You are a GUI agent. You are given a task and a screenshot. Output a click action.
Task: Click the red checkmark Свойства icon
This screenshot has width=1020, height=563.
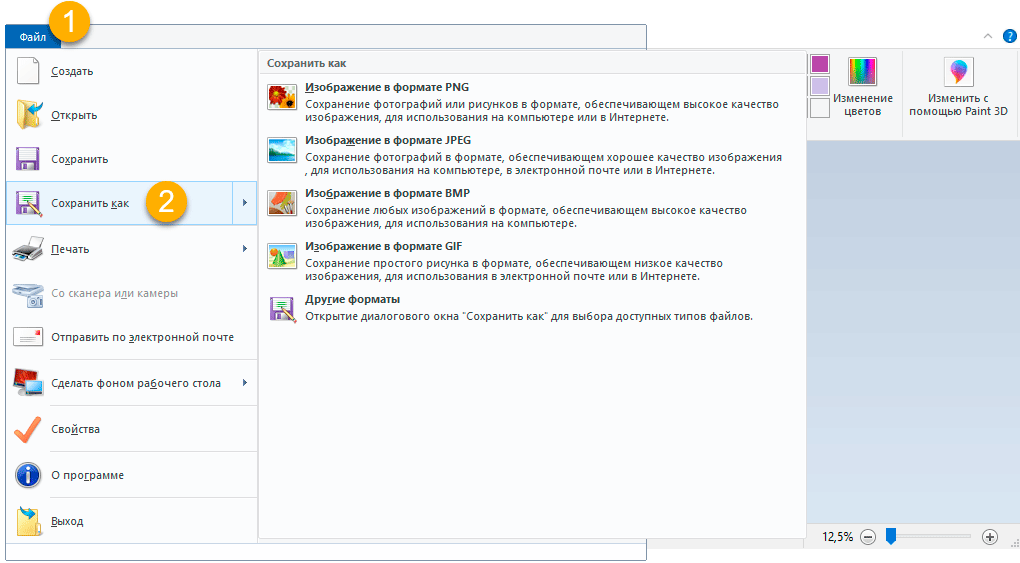(27, 429)
